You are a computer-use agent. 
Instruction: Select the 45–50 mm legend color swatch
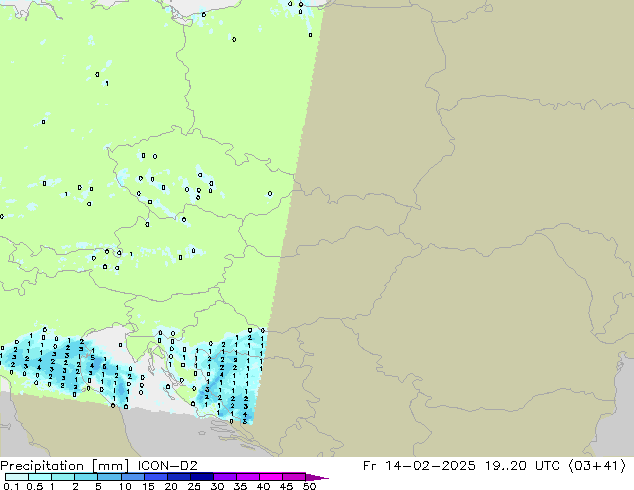point(294,477)
